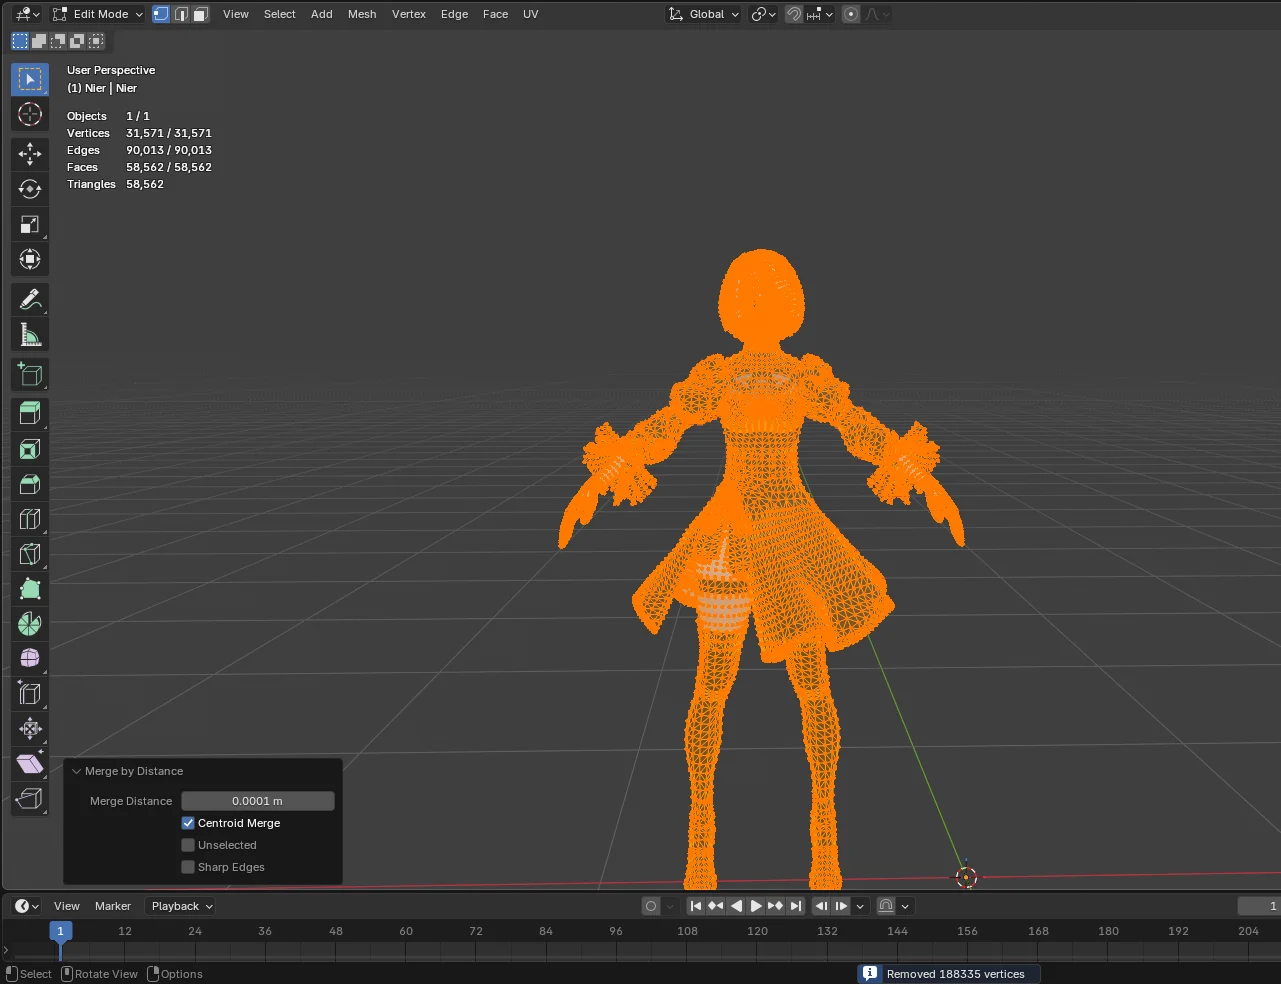This screenshot has height=984, width=1281.
Task: Activate the 3D Cursor tool
Action: click(x=30, y=114)
